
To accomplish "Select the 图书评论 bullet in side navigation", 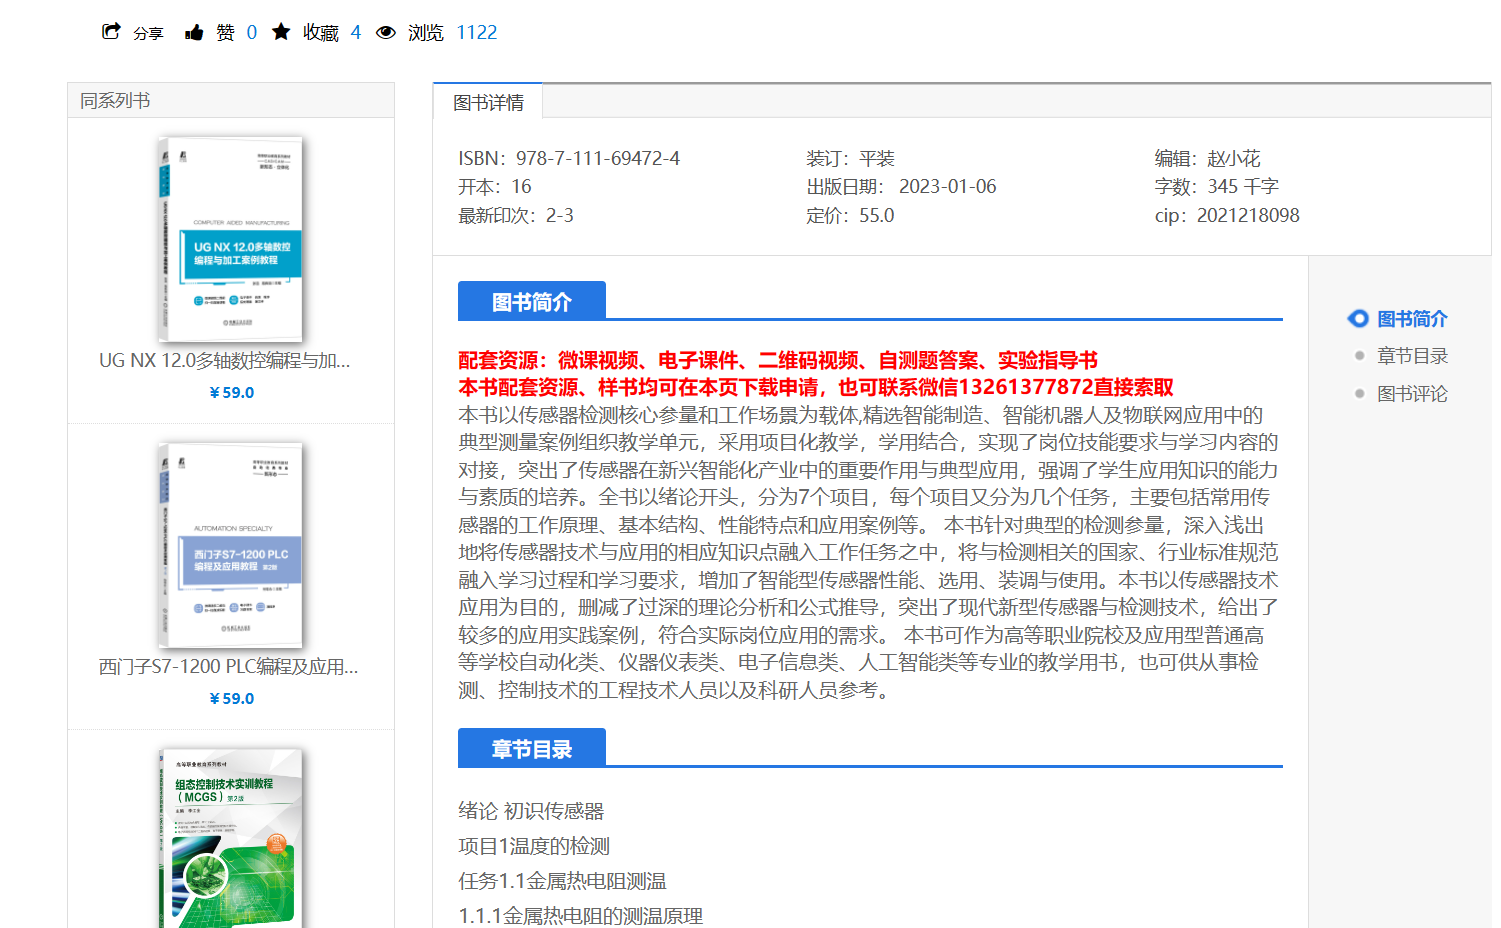I will (1359, 394).
